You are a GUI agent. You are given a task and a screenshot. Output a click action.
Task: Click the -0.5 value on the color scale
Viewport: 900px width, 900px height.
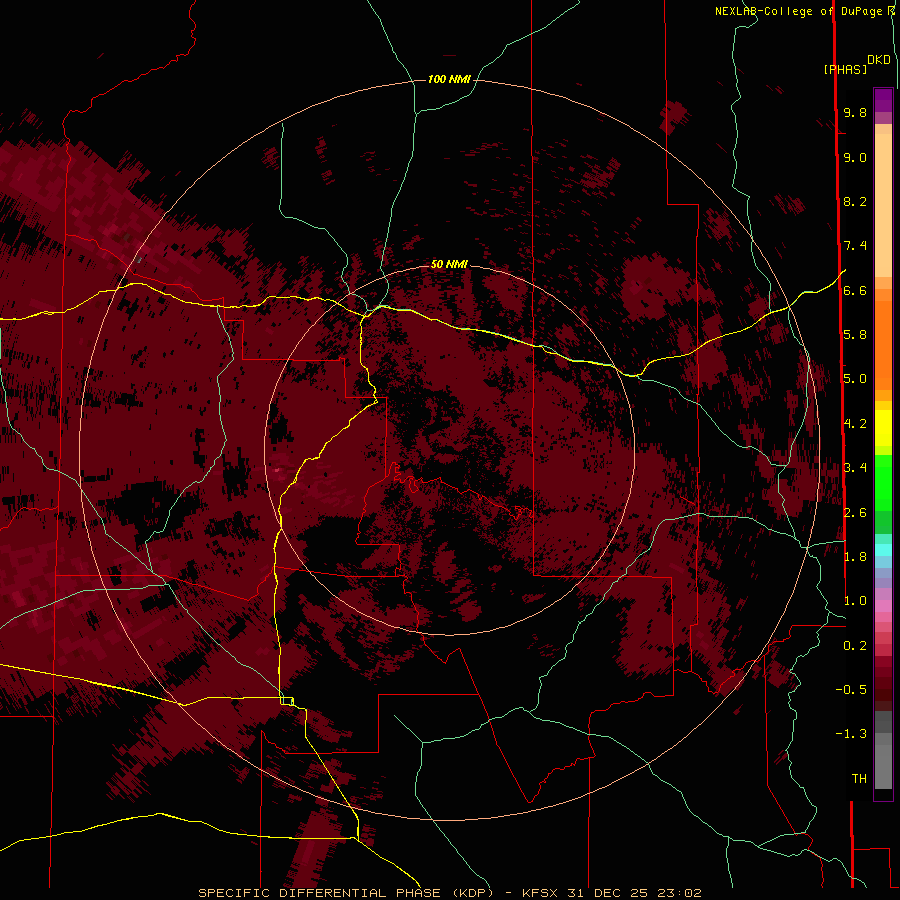pyautogui.click(x=851, y=690)
